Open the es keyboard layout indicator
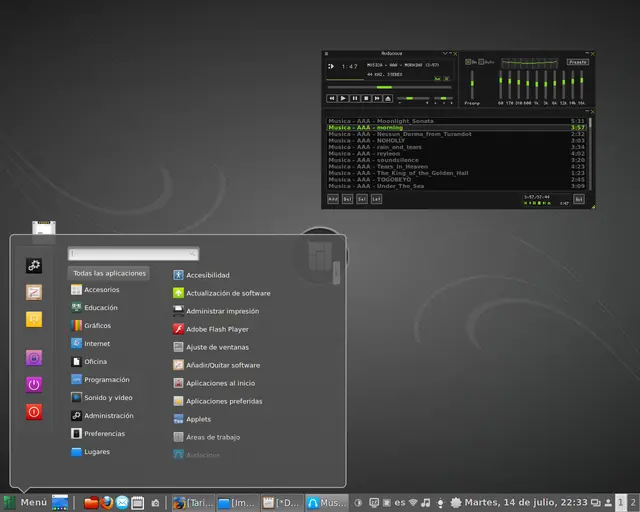 [400, 503]
